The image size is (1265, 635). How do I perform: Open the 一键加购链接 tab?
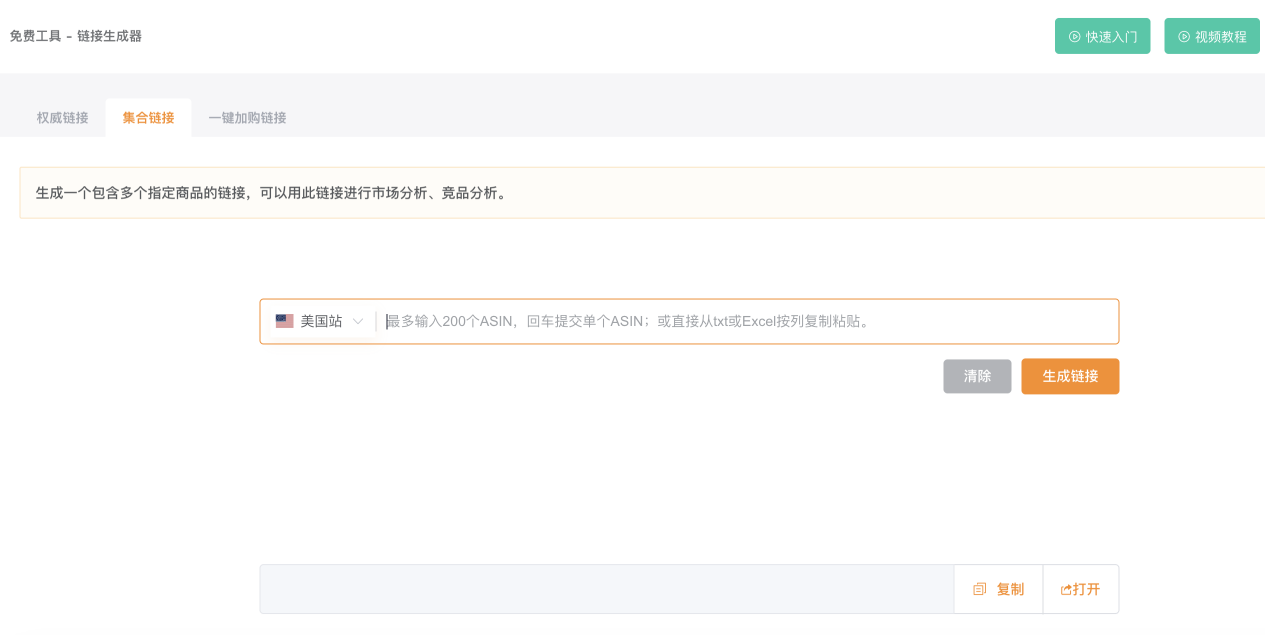(248, 117)
